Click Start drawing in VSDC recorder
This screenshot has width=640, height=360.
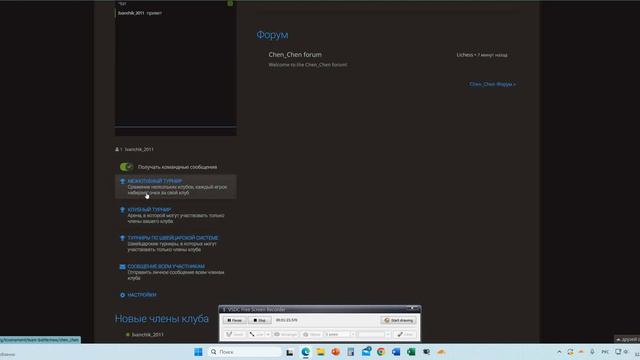[398, 320]
